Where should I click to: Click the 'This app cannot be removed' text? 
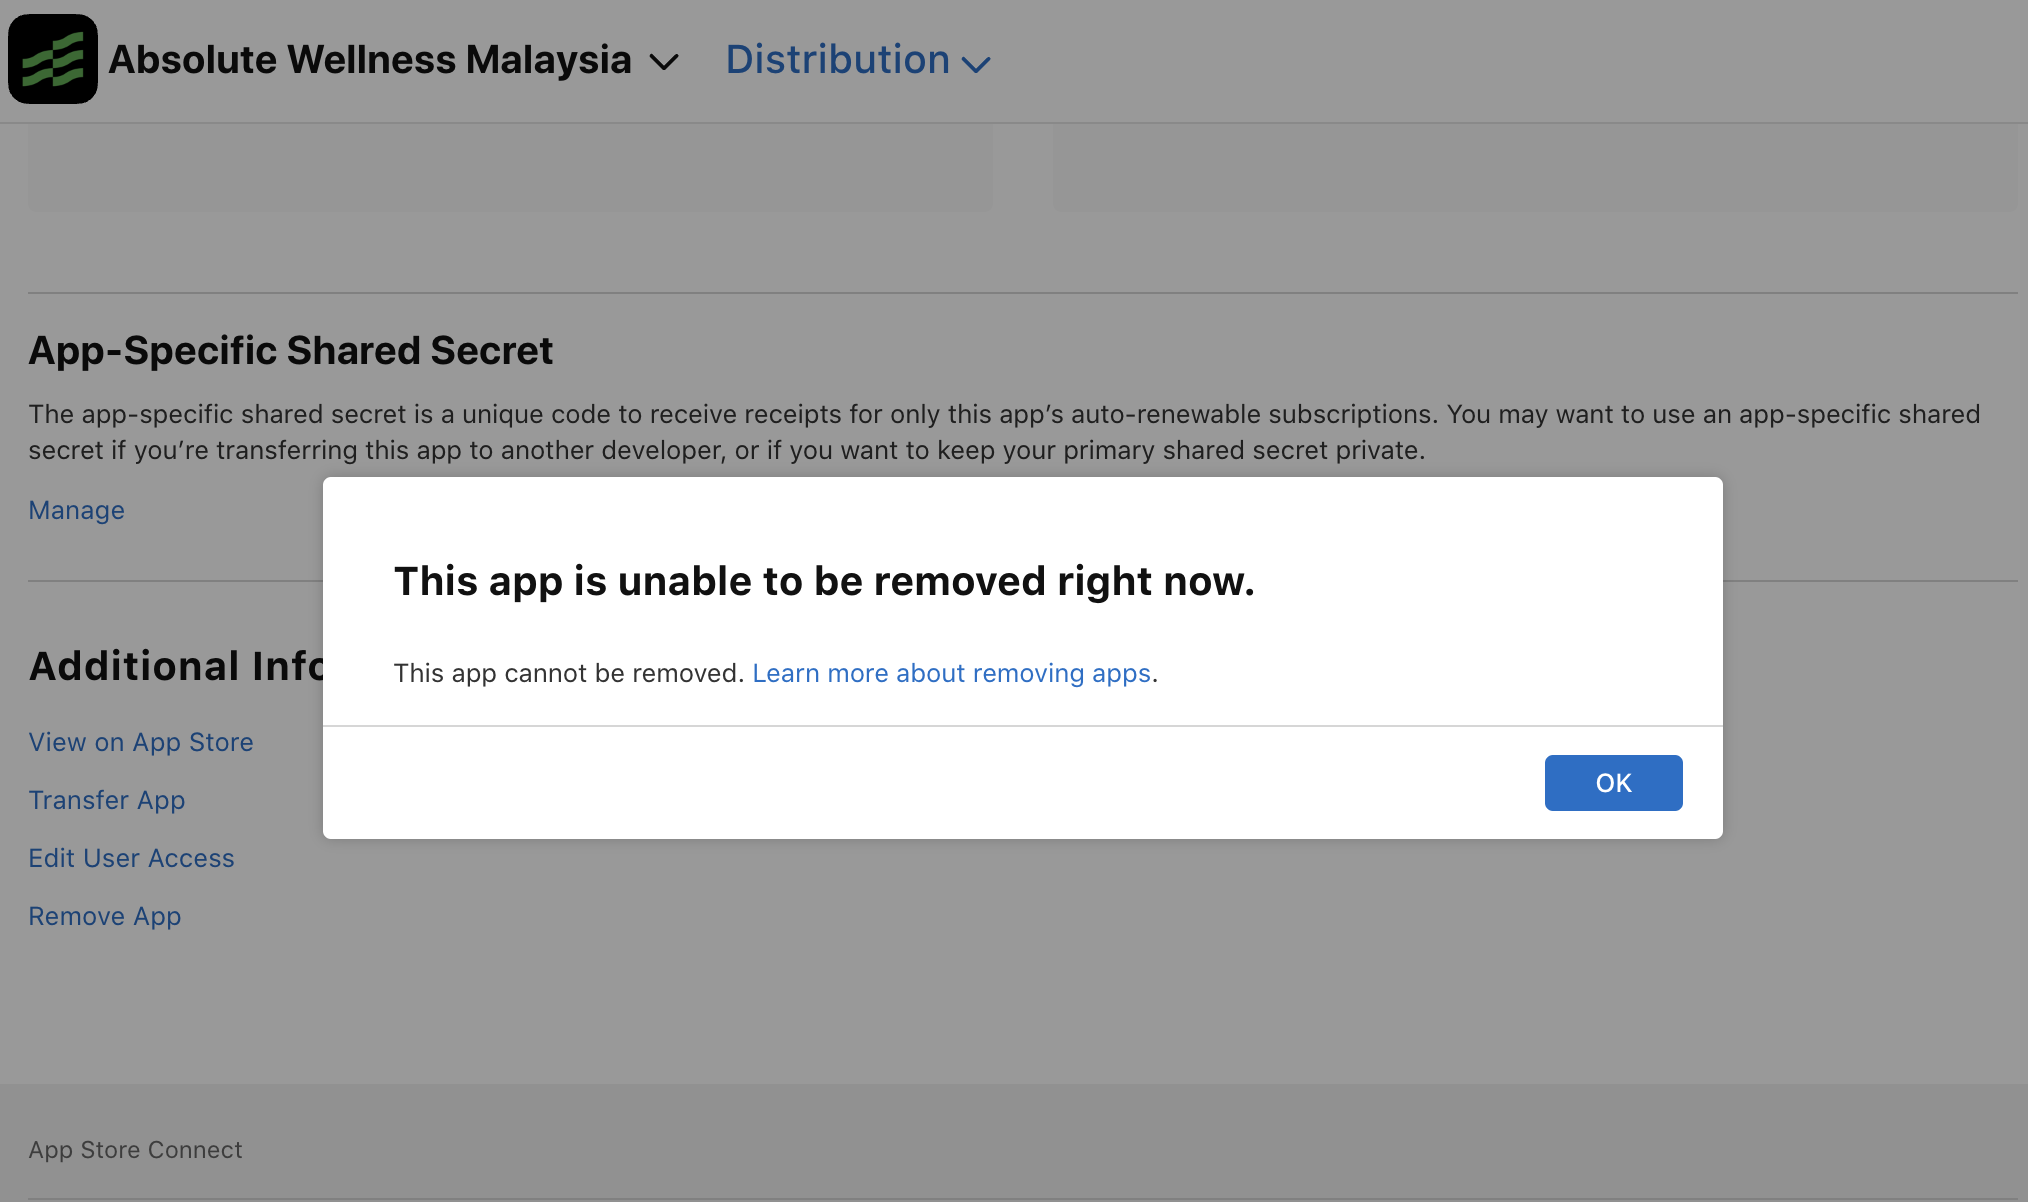(x=568, y=673)
